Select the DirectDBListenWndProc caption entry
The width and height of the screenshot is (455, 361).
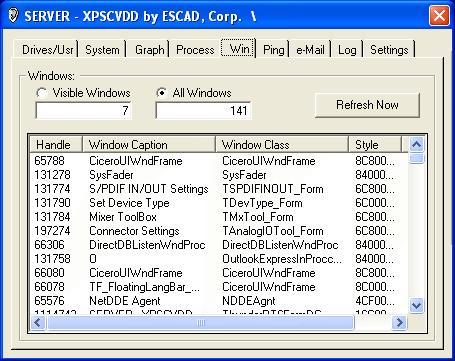147,245
